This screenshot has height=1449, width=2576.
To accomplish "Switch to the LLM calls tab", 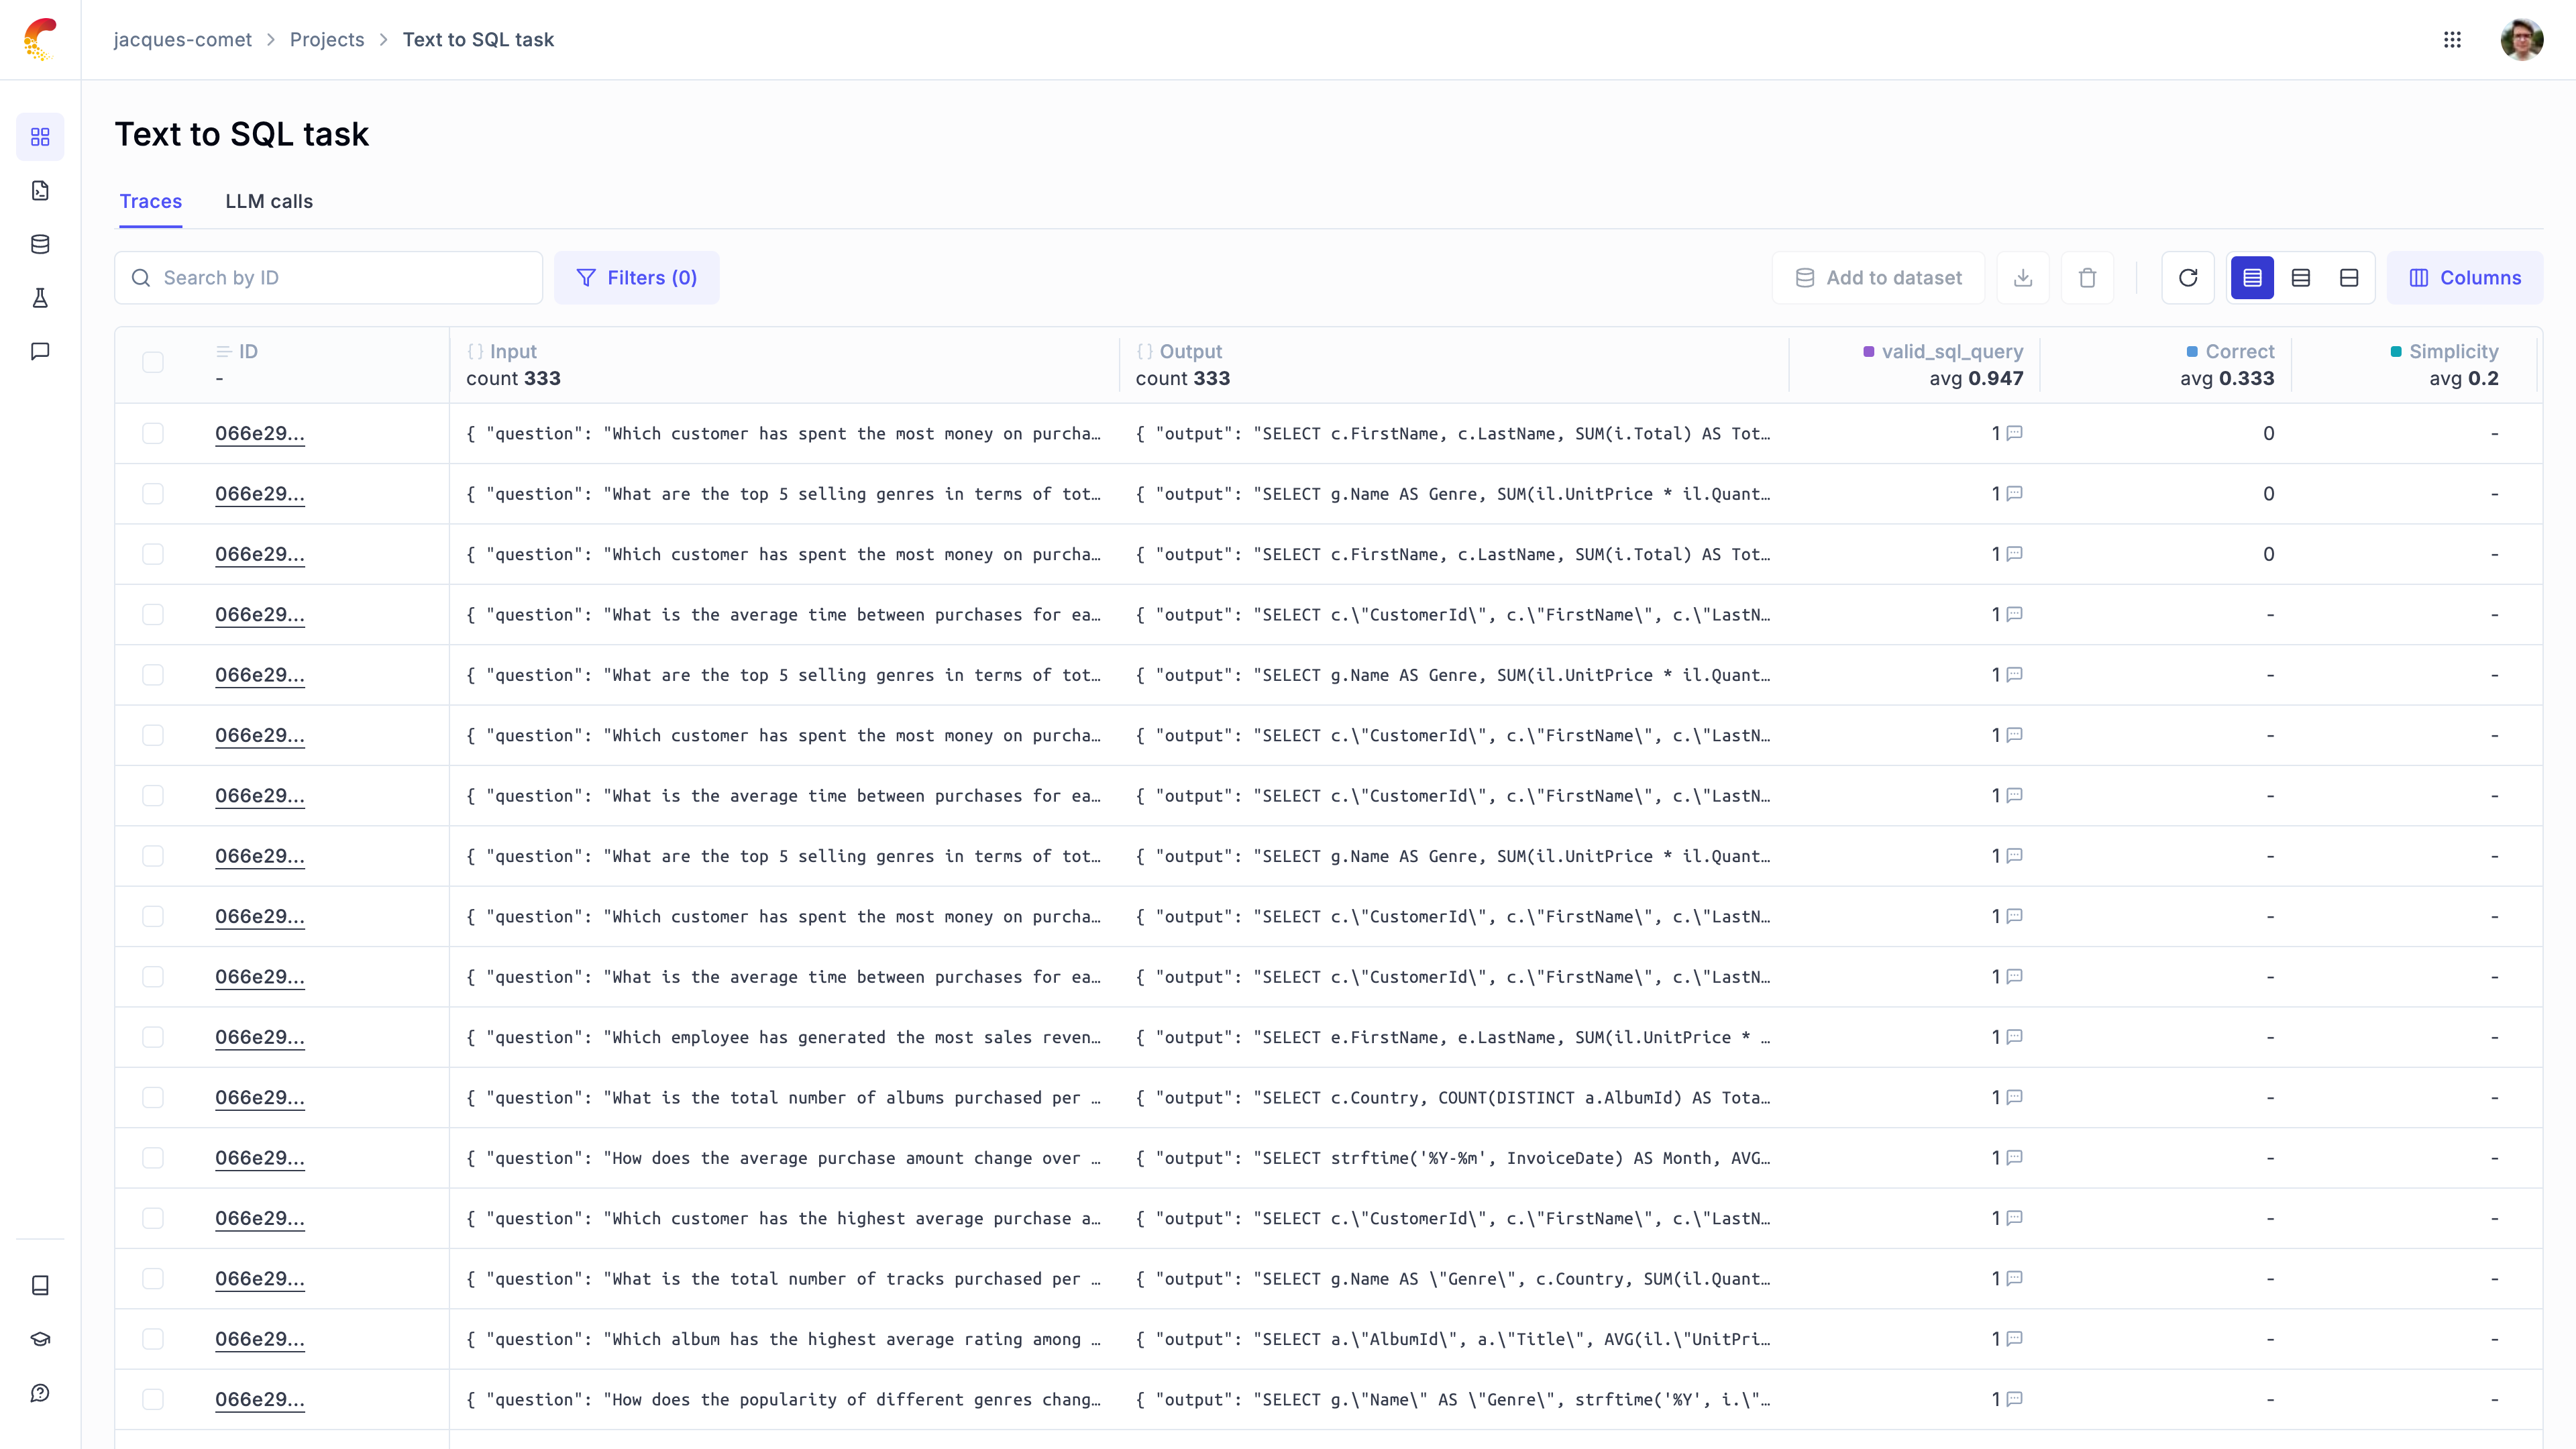I will coord(269,201).
